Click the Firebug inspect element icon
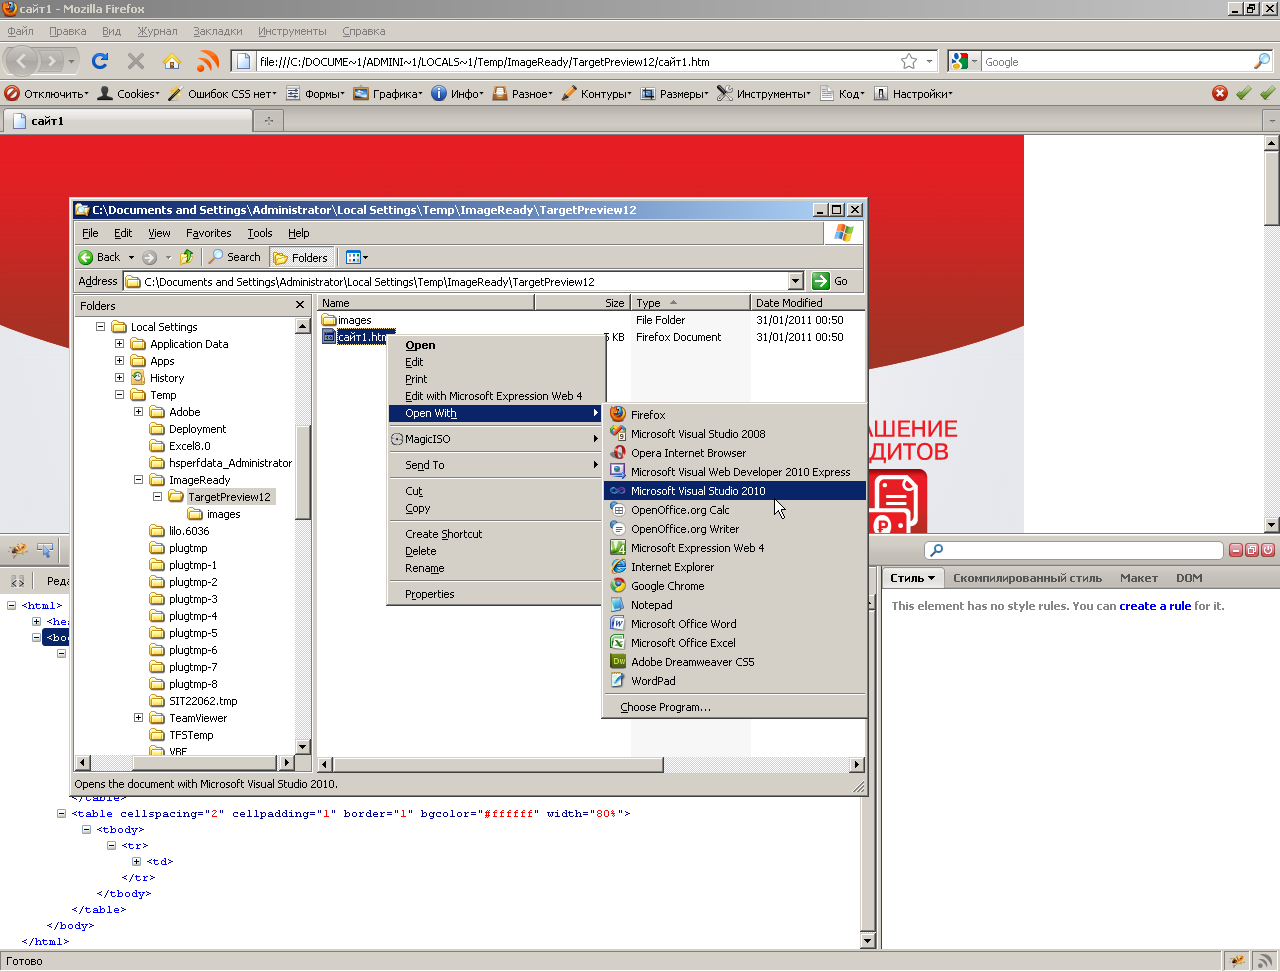Viewport: 1280px width, 972px height. [x=45, y=550]
